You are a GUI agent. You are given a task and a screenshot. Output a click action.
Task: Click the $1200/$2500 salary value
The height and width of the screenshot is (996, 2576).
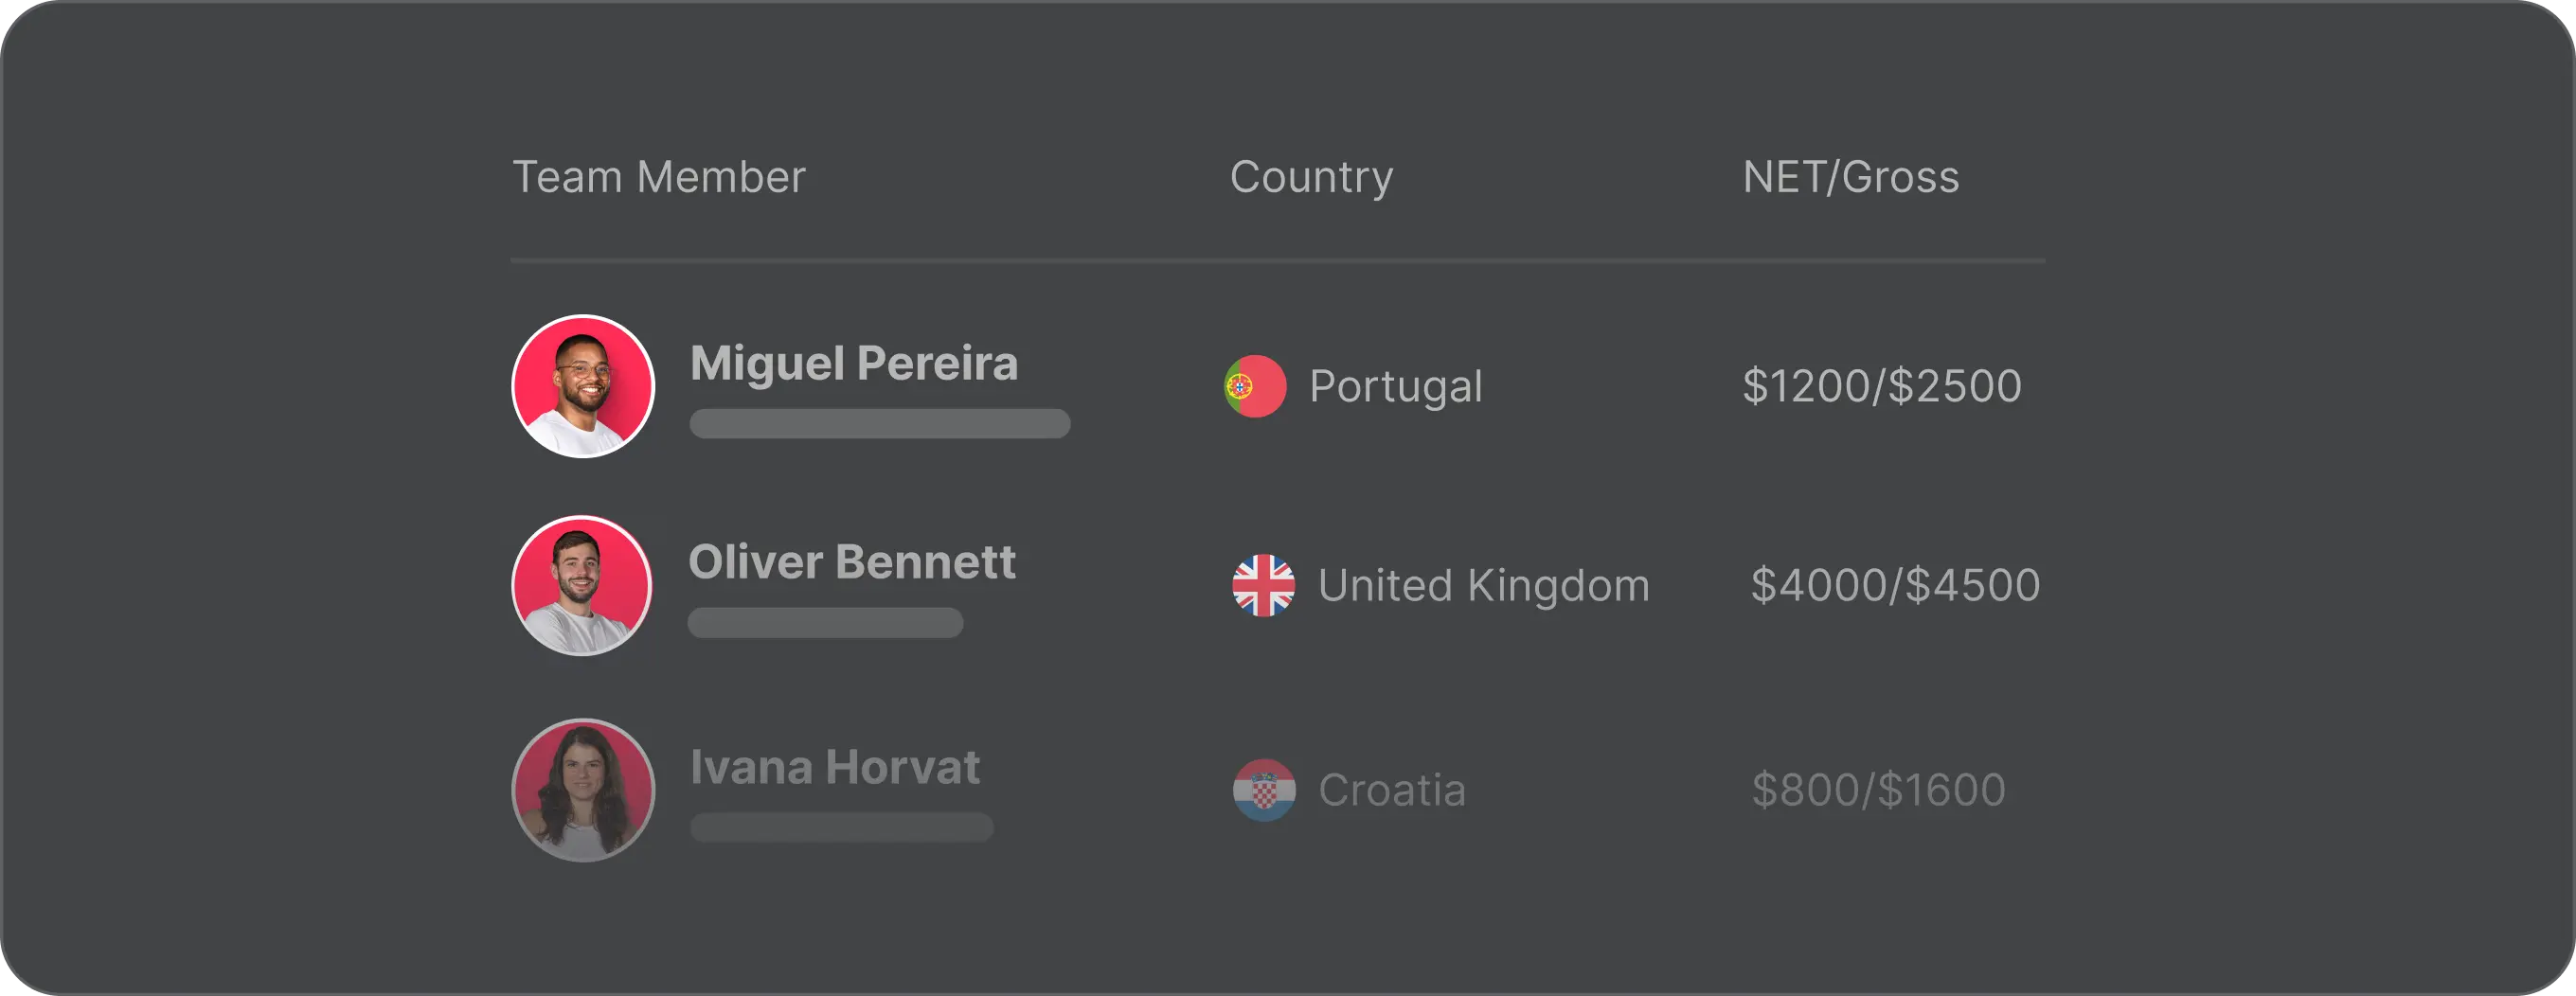click(1881, 387)
